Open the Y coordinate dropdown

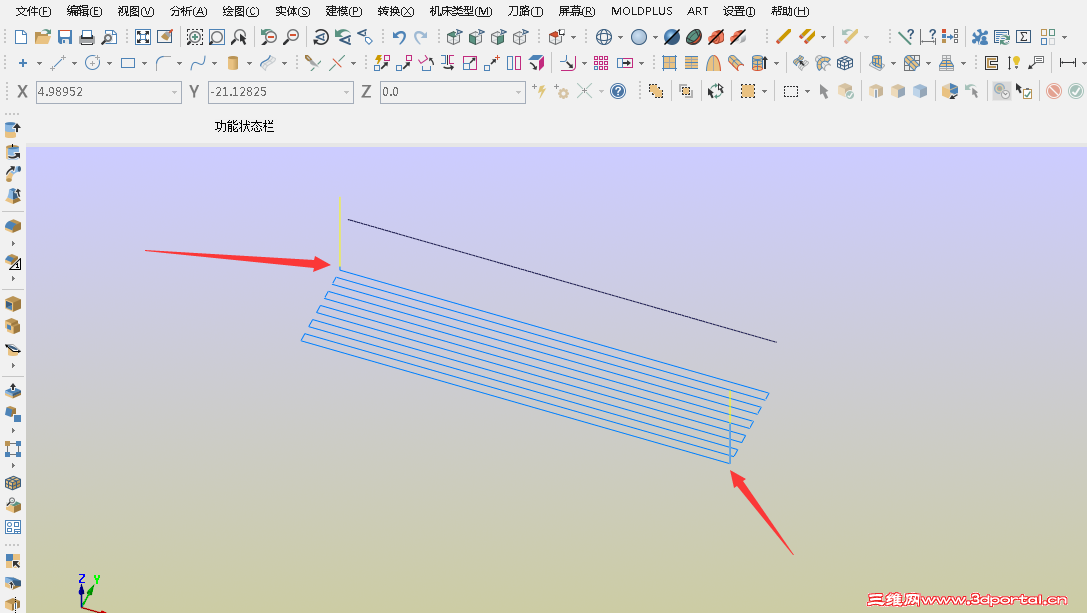click(x=347, y=92)
